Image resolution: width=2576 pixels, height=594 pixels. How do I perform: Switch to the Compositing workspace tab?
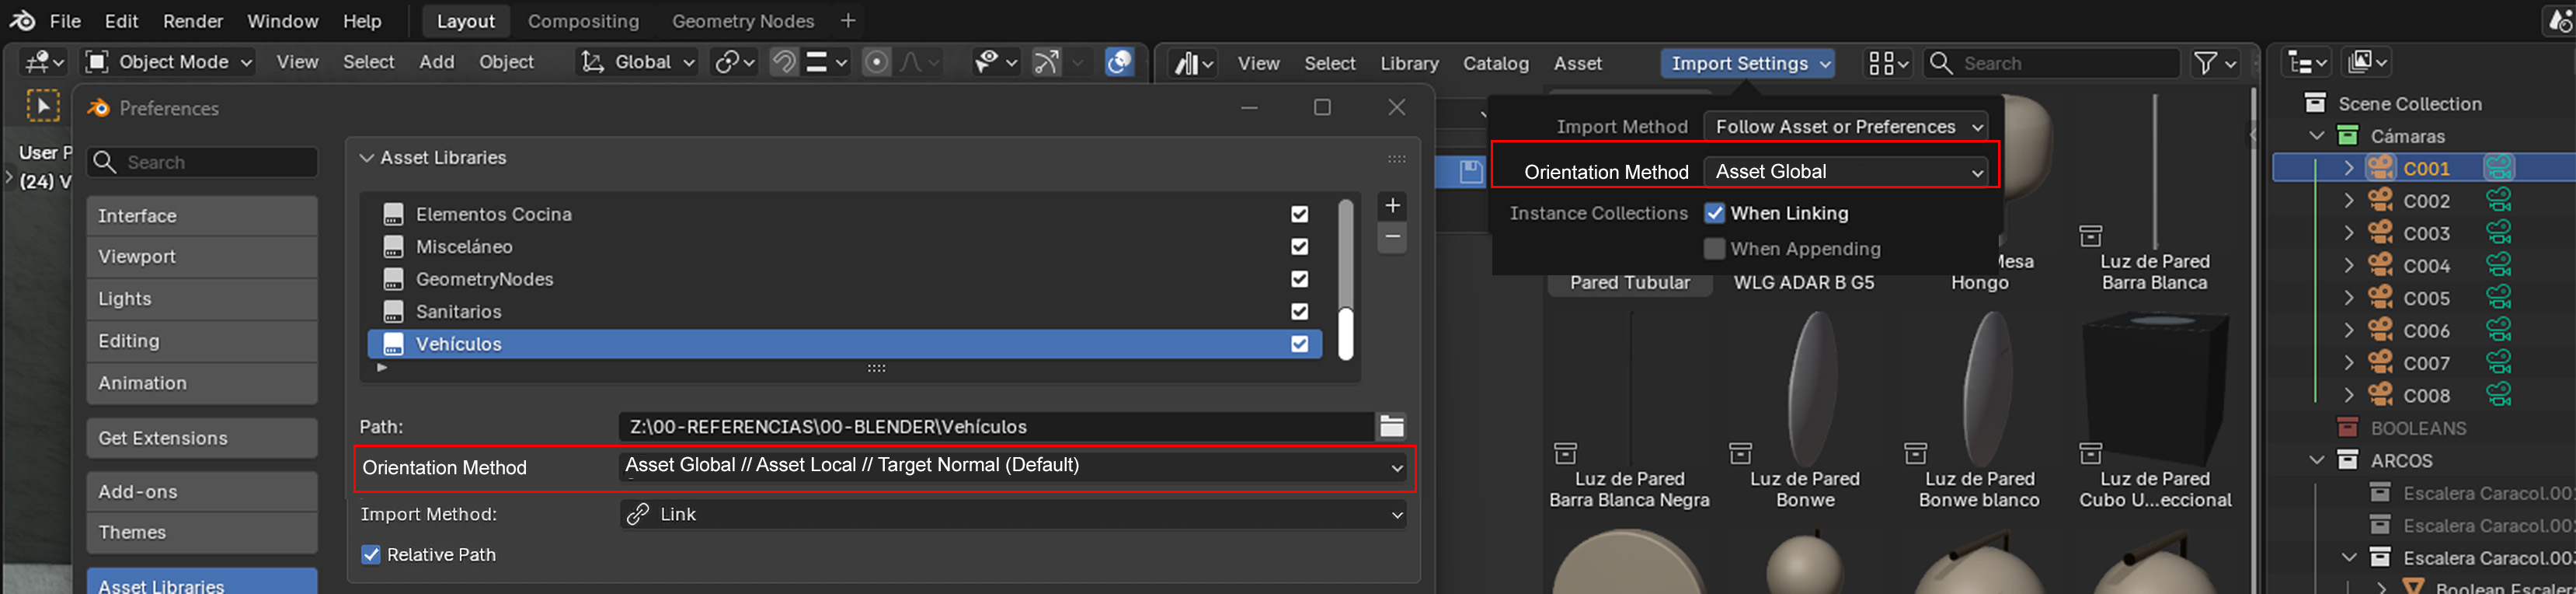click(x=583, y=21)
